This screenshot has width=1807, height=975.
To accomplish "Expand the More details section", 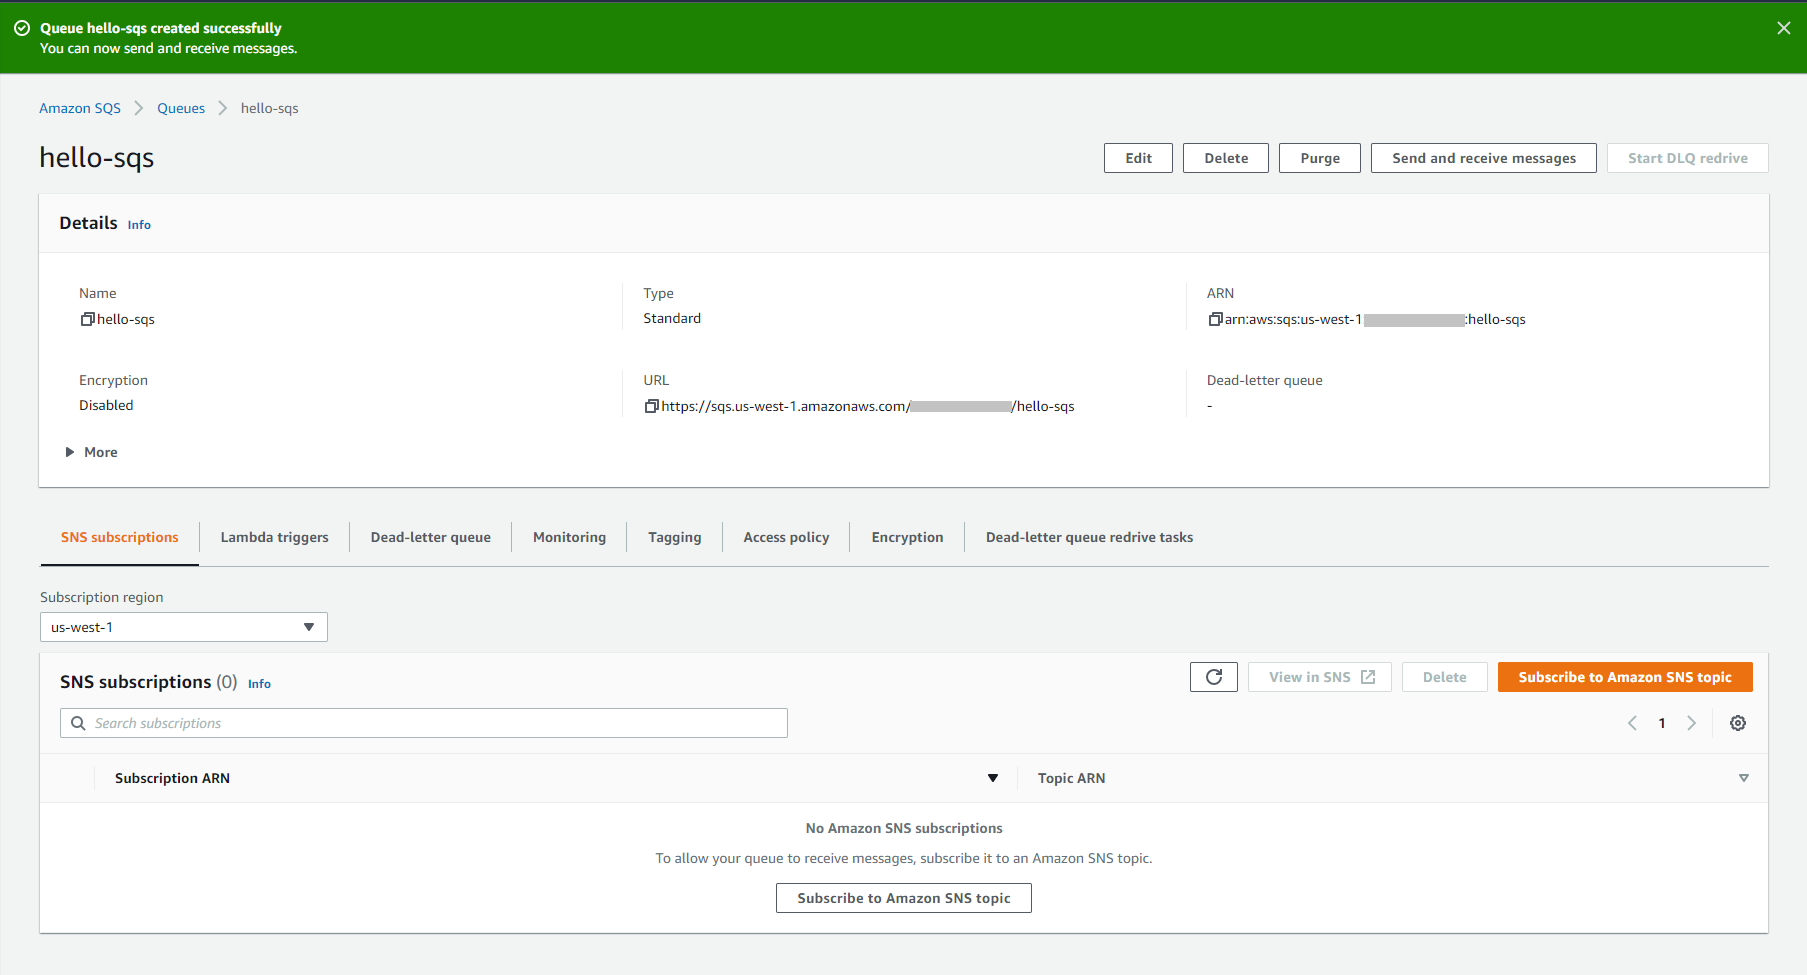I will pos(91,452).
